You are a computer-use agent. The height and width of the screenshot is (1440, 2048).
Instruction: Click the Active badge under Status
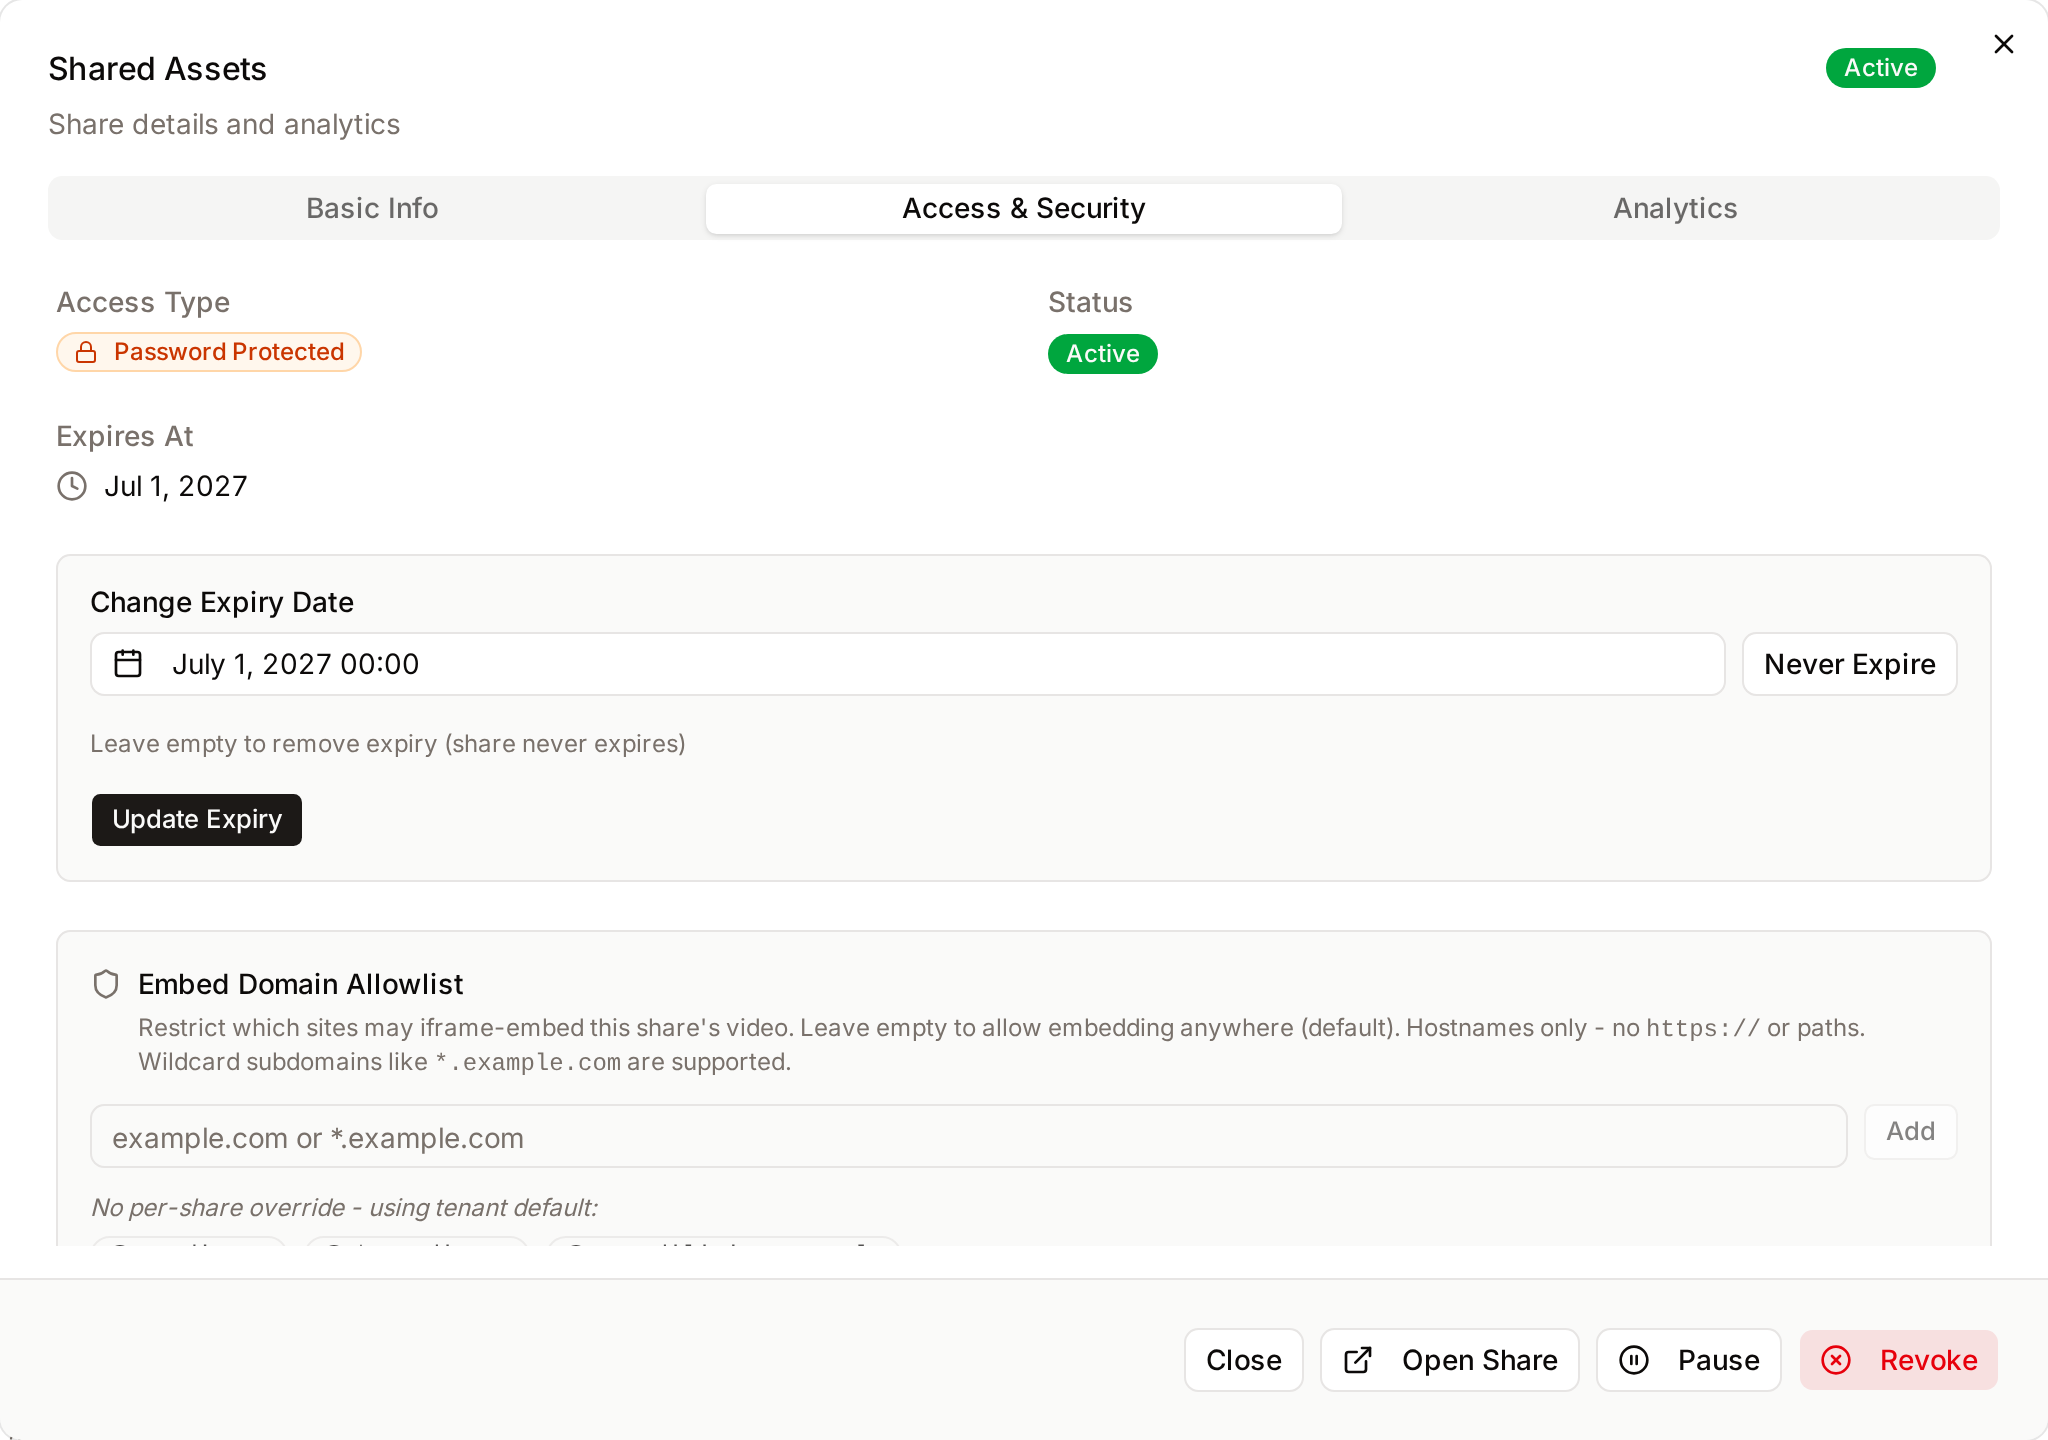point(1102,354)
